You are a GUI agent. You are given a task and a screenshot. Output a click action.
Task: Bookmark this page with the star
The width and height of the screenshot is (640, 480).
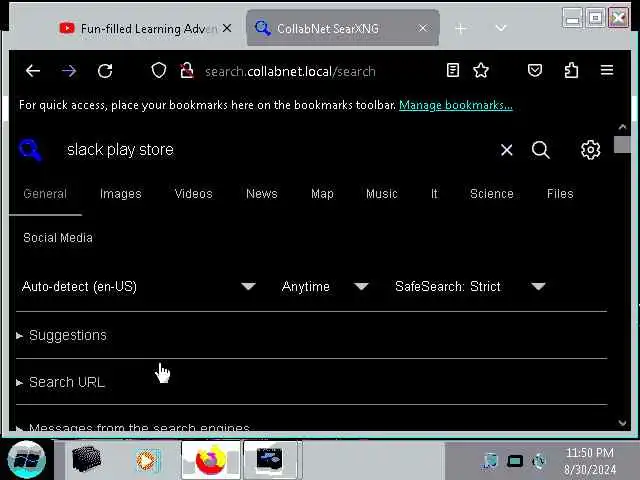click(481, 70)
